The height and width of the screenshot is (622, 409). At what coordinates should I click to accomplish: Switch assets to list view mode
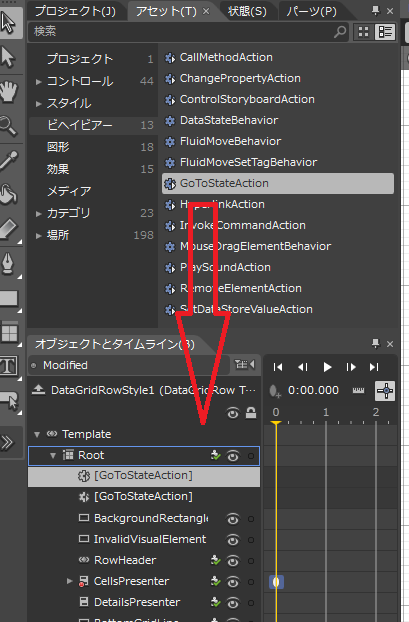click(x=385, y=32)
